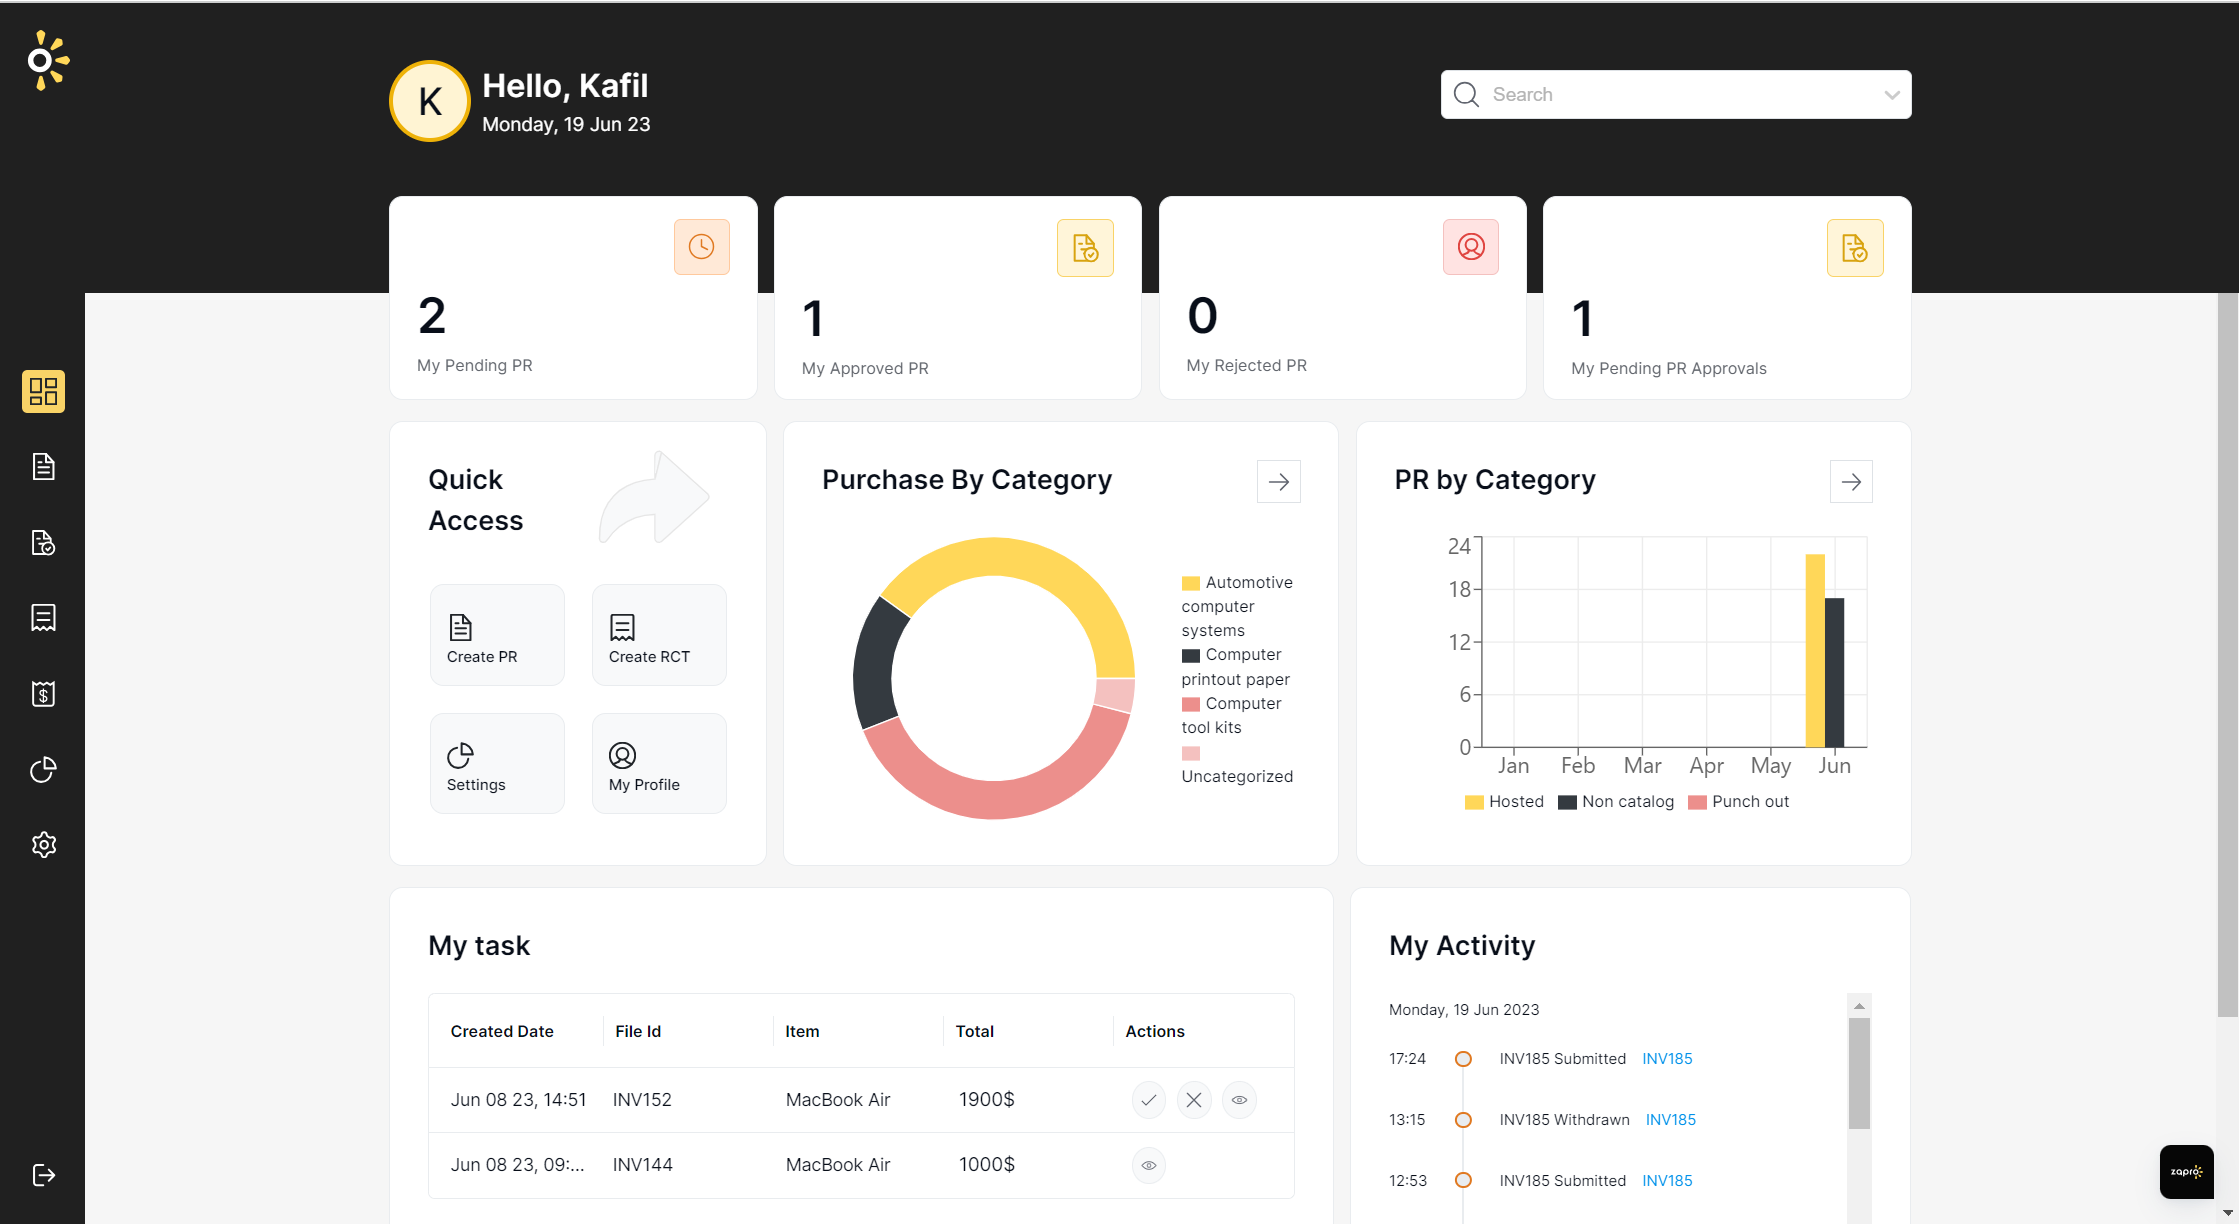Viewport: 2239px width, 1224px height.
Task: Log out using the sidebar exit icon
Action: [43, 1174]
